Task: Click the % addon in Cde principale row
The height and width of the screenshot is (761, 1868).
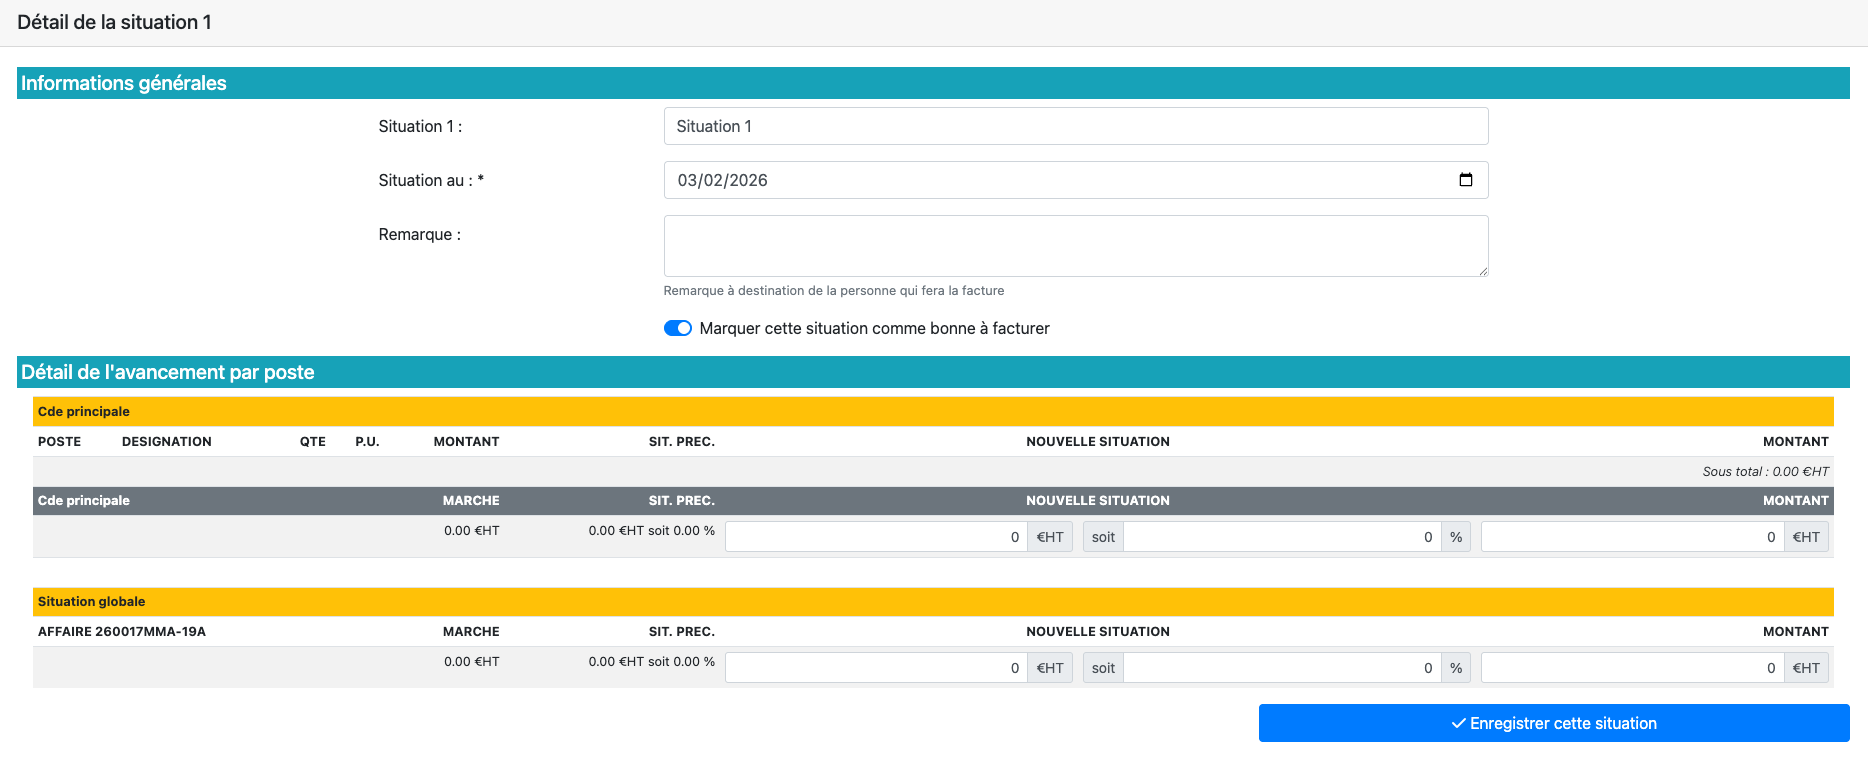Action: click(1456, 537)
